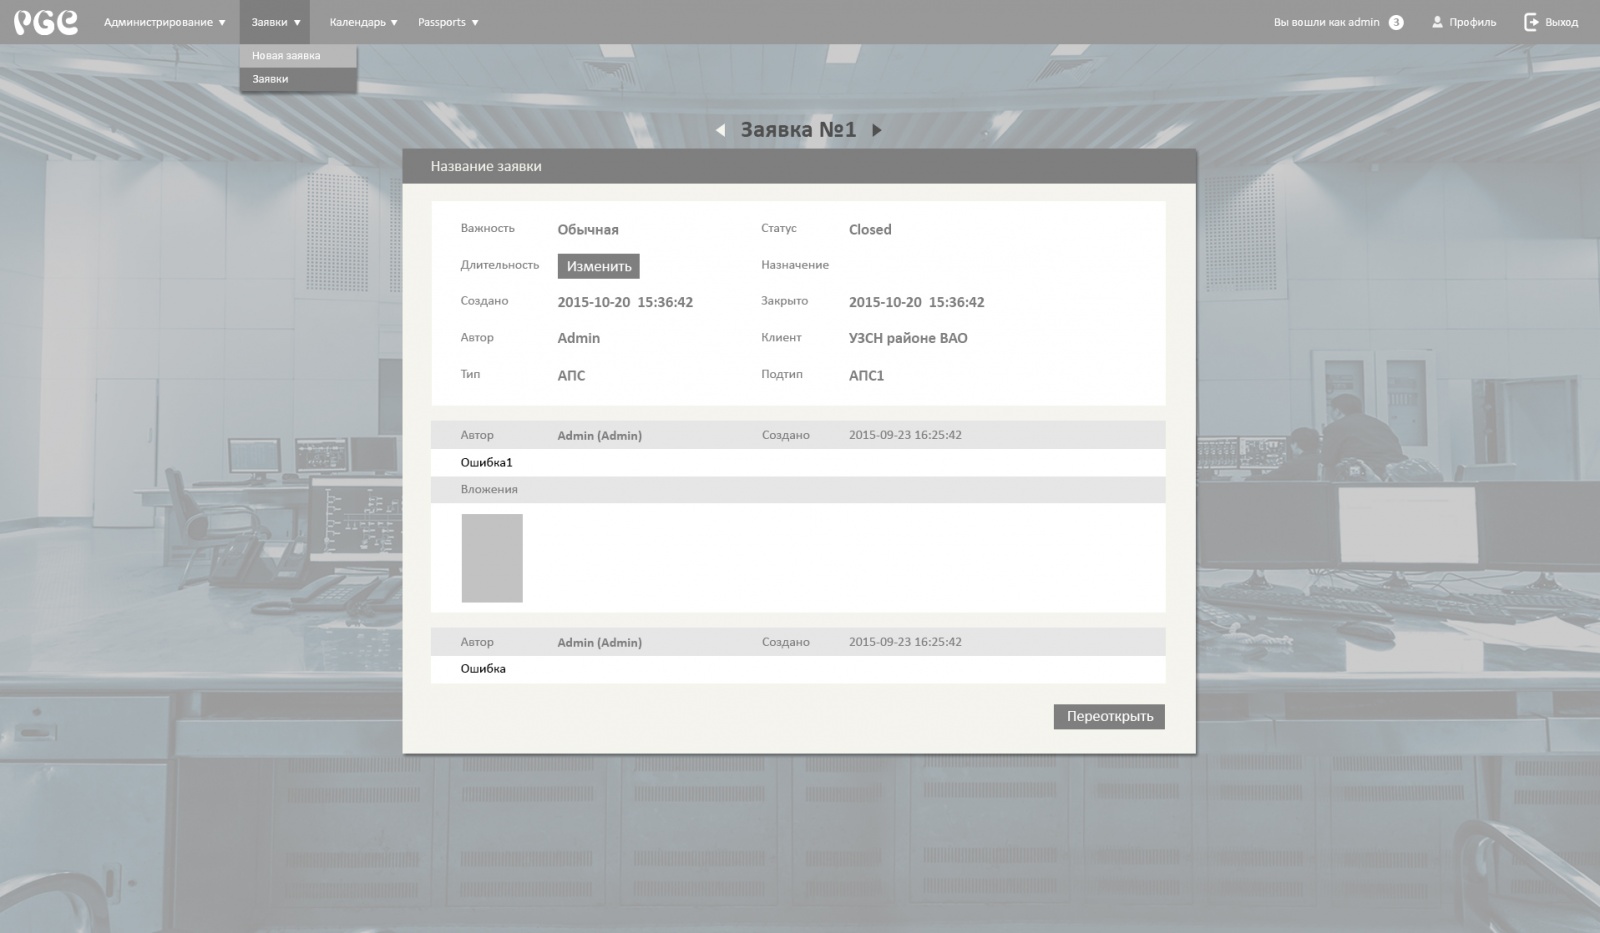Select Заявки item in the submenu
The width and height of the screenshot is (1600, 933).
point(298,79)
